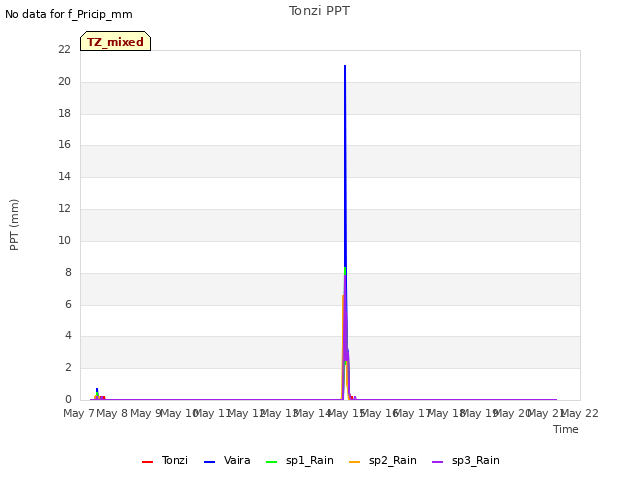The height and width of the screenshot is (480, 640).
Task: Click the y-axis label 2
Action: click(68, 367)
